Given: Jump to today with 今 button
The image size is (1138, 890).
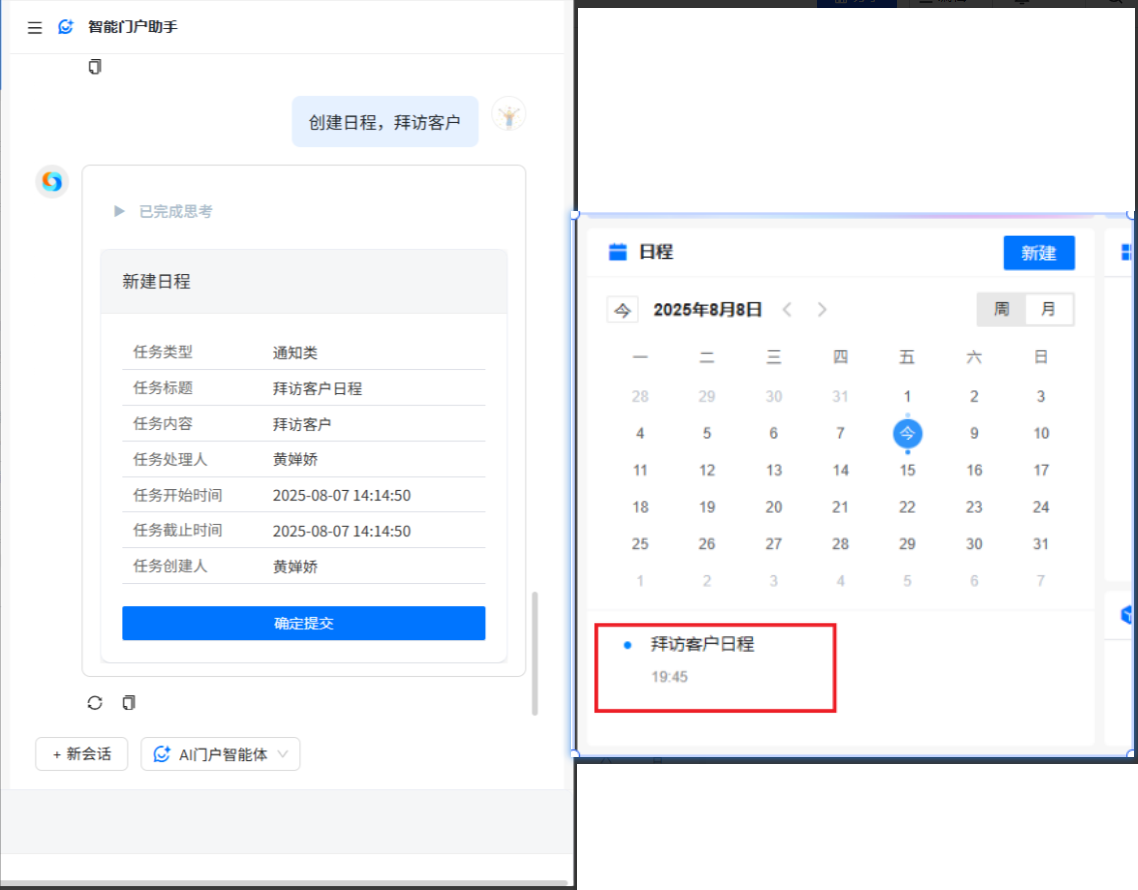Looking at the screenshot, I should [x=622, y=310].
